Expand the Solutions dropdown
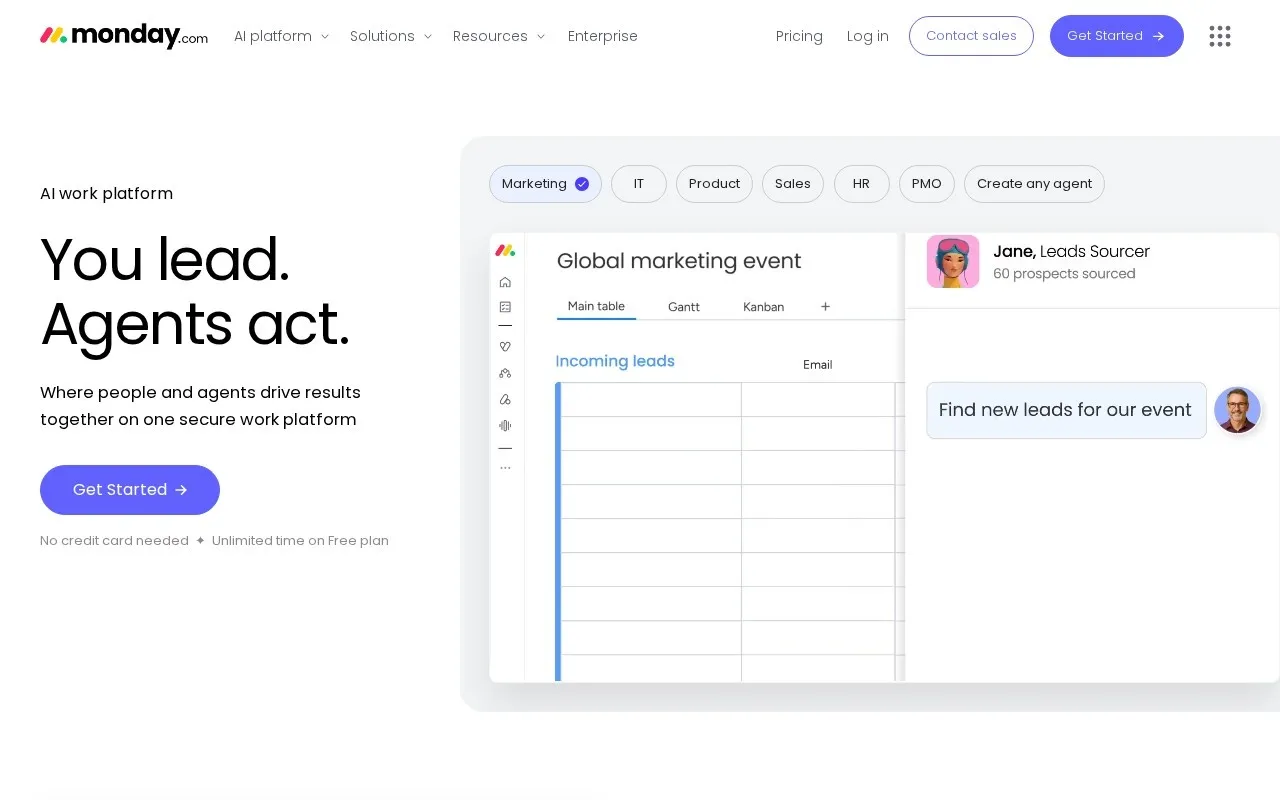Viewport: 1280px width, 800px height. [x=391, y=36]
